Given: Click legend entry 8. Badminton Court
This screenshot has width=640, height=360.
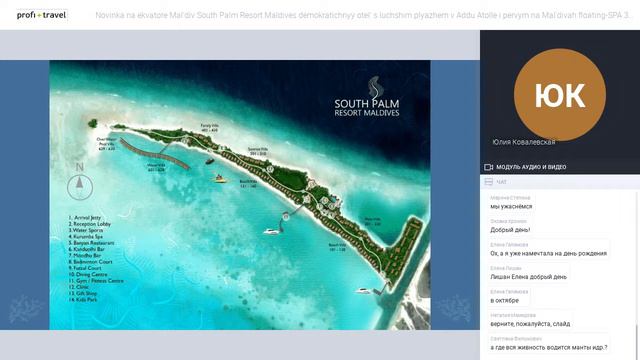Looking at the screenshot, I should [x=90, y=262].
